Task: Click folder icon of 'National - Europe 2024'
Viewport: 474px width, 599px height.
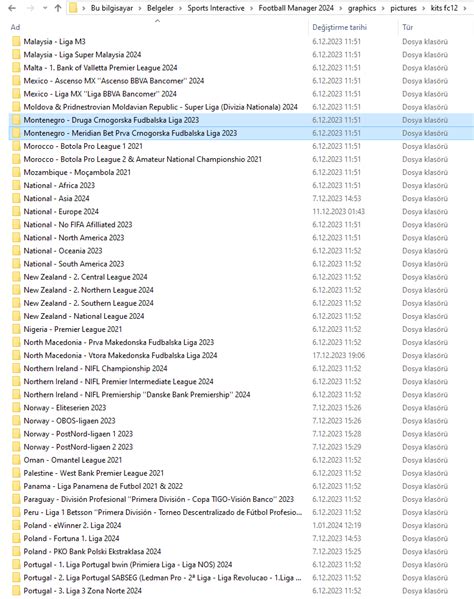Action: (16, 211)
